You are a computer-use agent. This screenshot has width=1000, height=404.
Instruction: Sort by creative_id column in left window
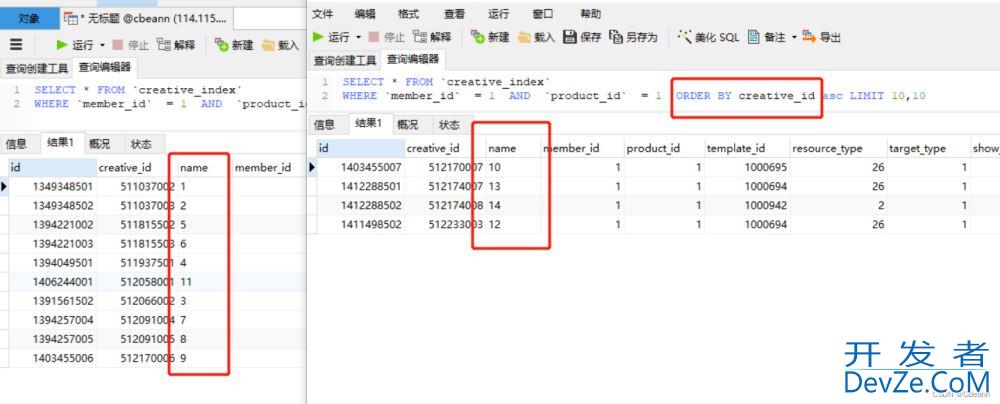[x=136, y=168]
